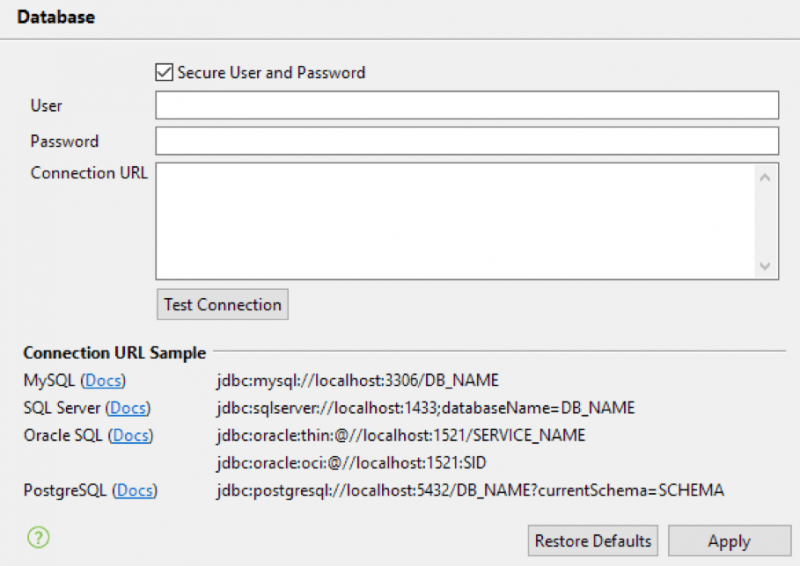
Task: Click the MySQL sample JDBC URL text
Action: point(357,381)
